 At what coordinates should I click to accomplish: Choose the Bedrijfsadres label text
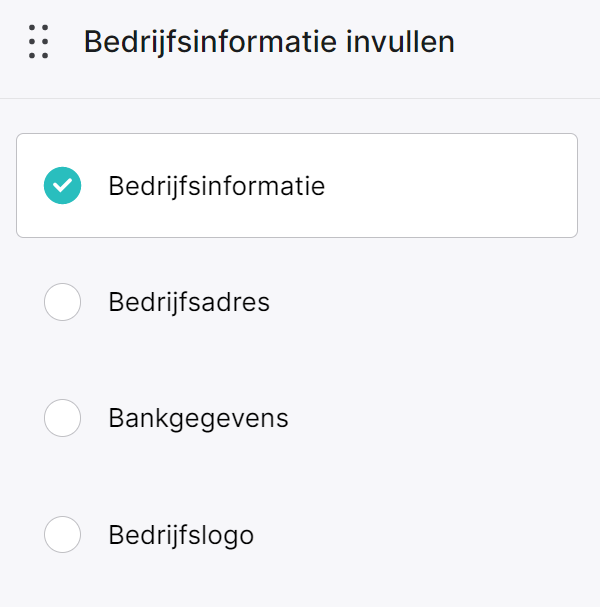(x=189, y=302)
